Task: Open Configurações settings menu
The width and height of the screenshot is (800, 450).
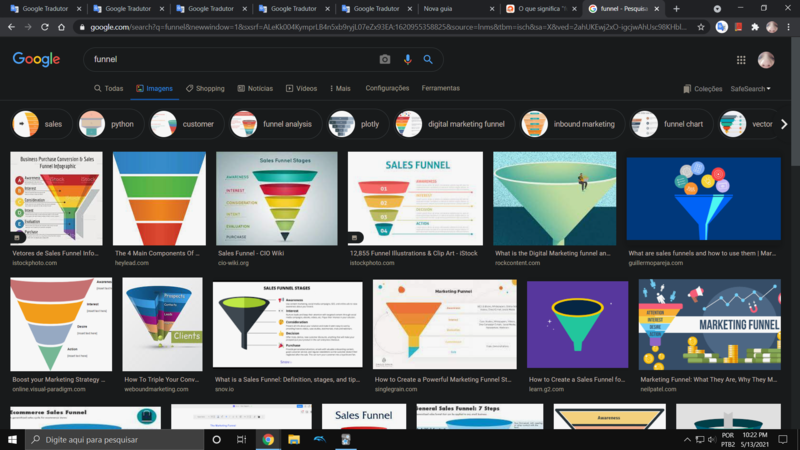Action: 387,88
